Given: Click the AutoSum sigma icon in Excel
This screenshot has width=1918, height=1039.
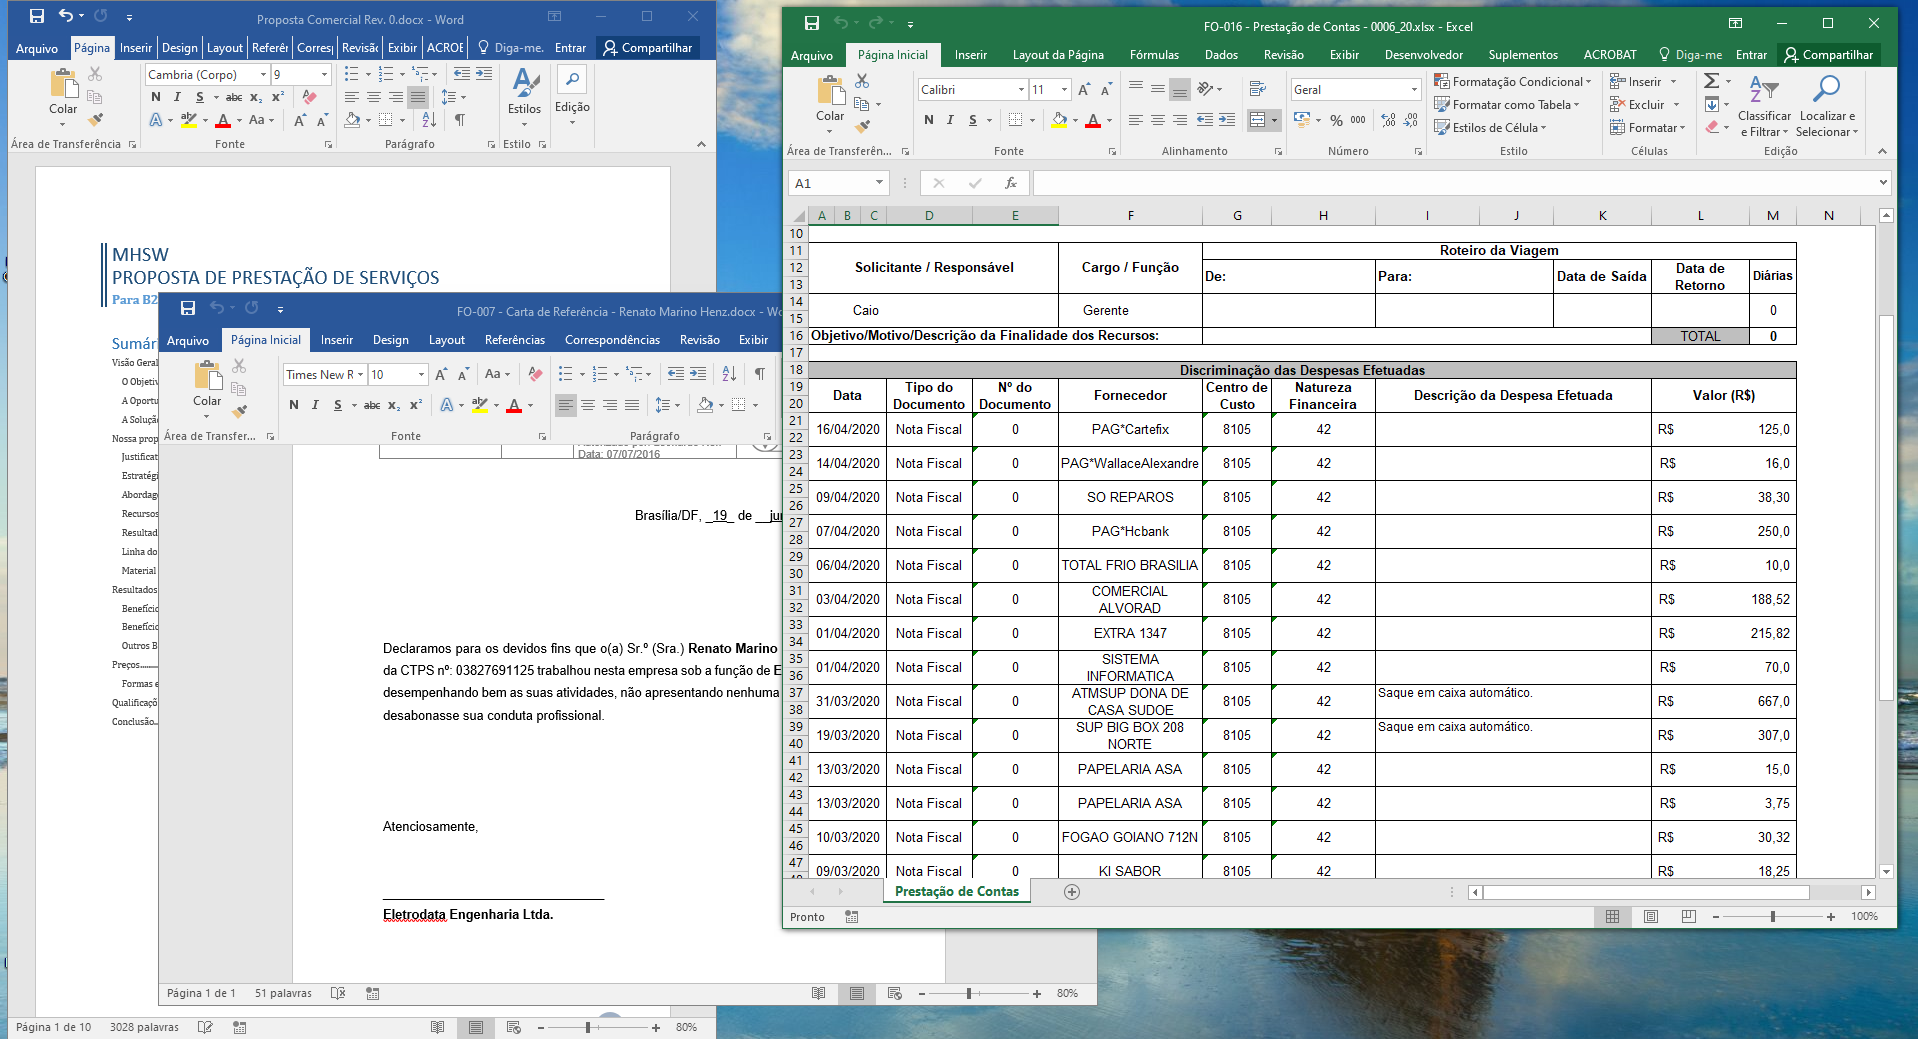Looking at the screenshot, I should pos(1712,81).
